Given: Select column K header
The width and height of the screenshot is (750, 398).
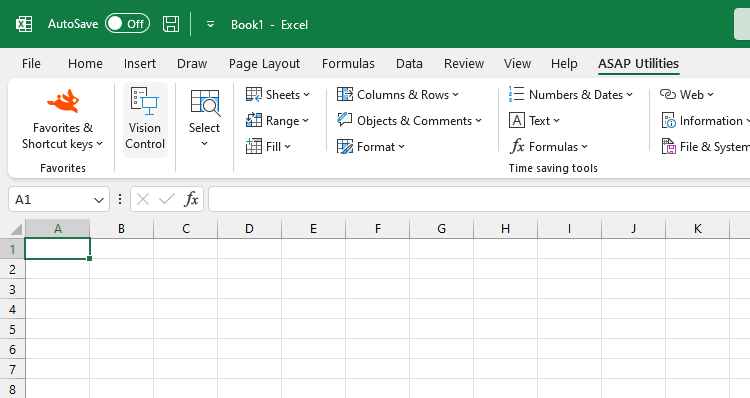Looking at the screenshot, I should (x=698, y=229).
